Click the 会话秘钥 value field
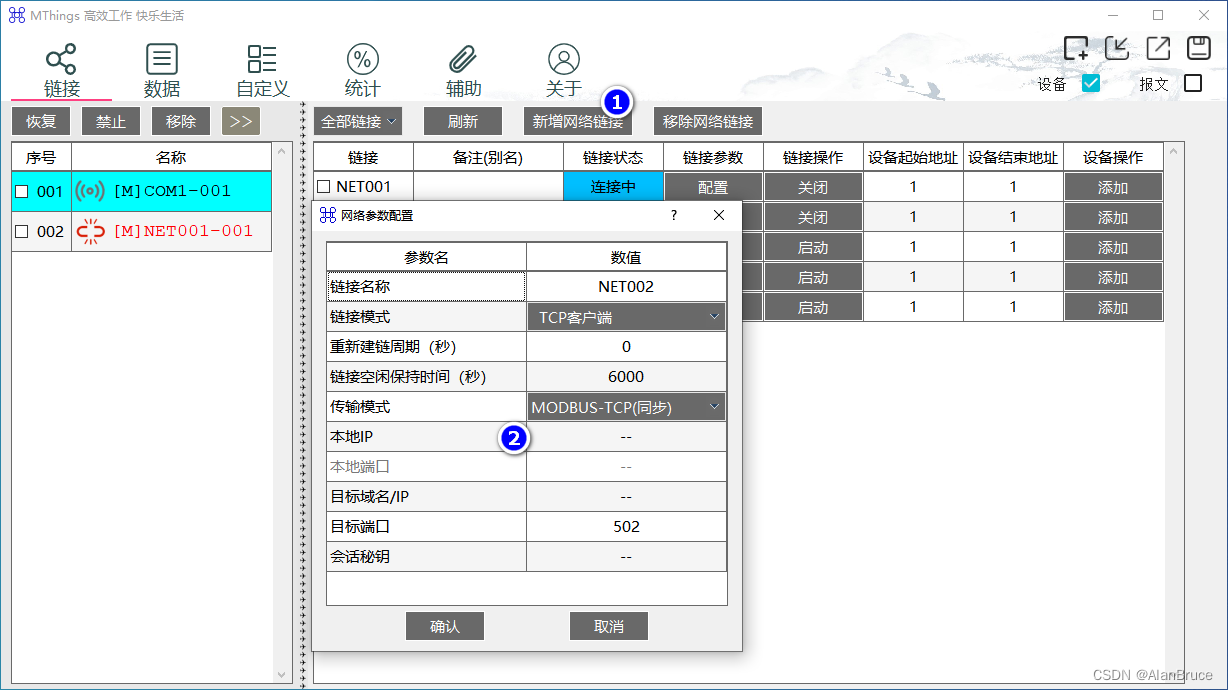The width and height of the screenshot is (1228, 690). tap(626, 557)
